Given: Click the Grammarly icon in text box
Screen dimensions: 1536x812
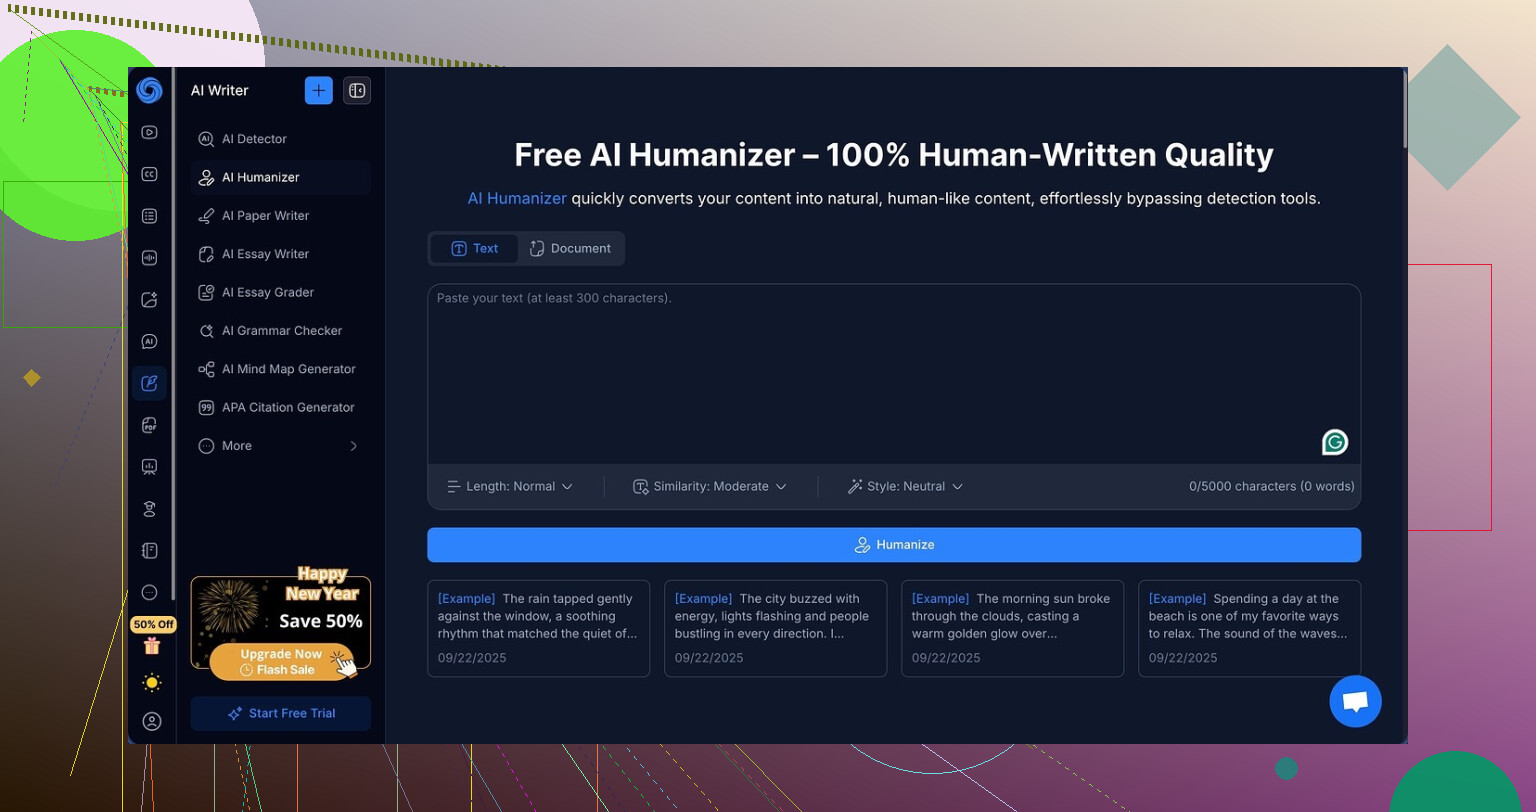Looking at the screenshot, I should tap(1334, 442).
